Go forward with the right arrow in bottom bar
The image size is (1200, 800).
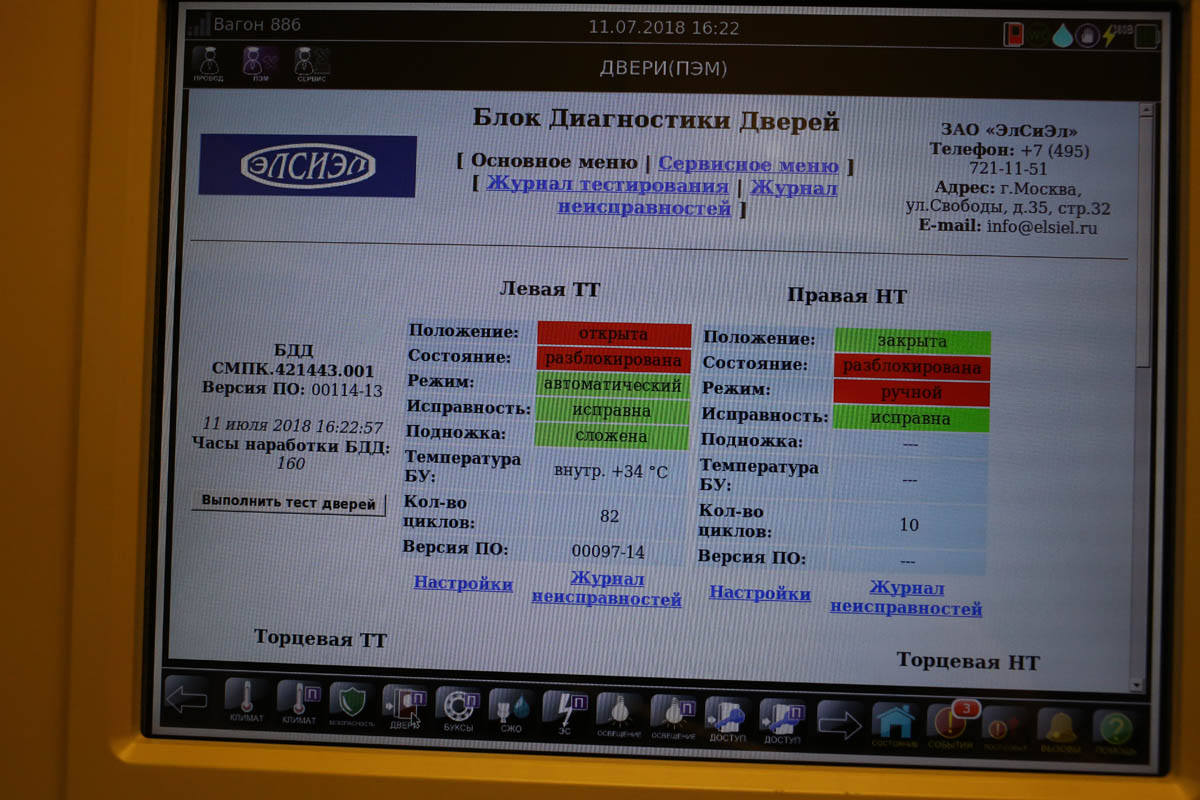point(840,720)
